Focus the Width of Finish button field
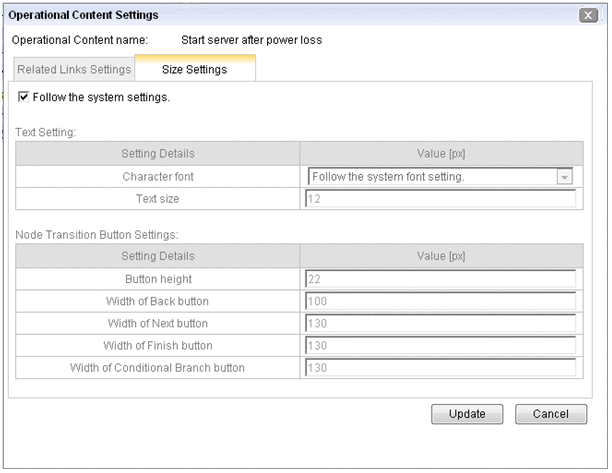The image size is (612, 473). [440, 345]
